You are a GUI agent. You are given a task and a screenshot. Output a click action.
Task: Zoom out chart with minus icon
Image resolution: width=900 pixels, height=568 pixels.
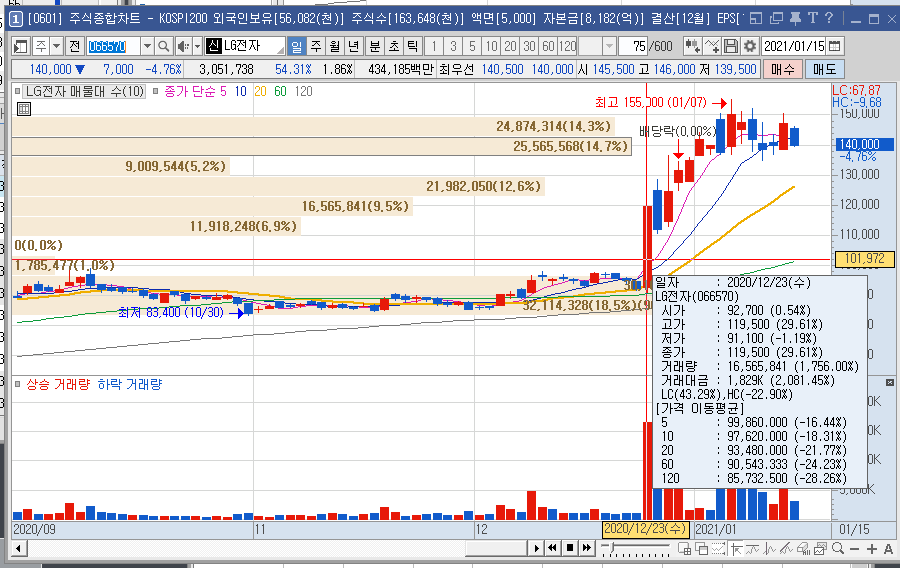[855, 549]
